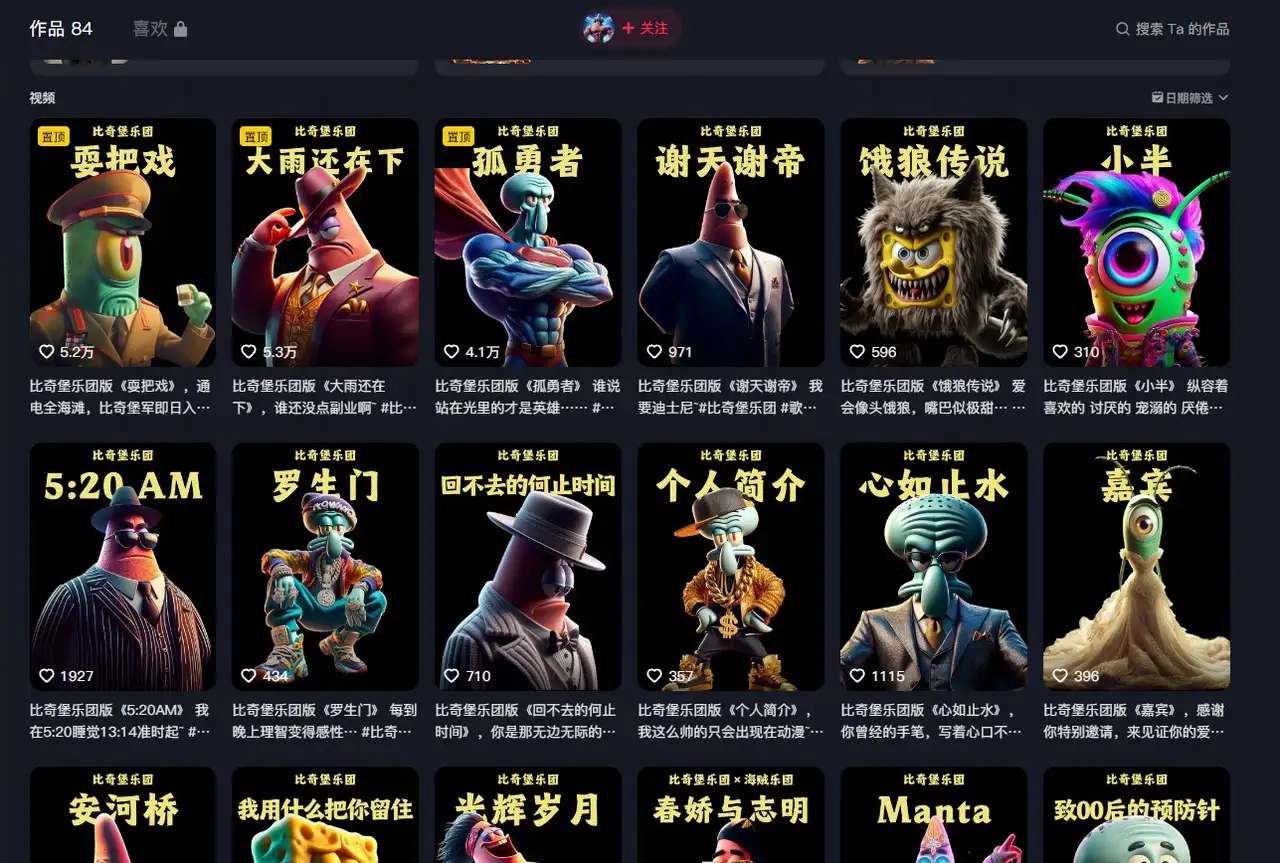Click the calendar icon of 日期筛选
The height and width of the screenshot is (863, 1280).
(1157, 98)
